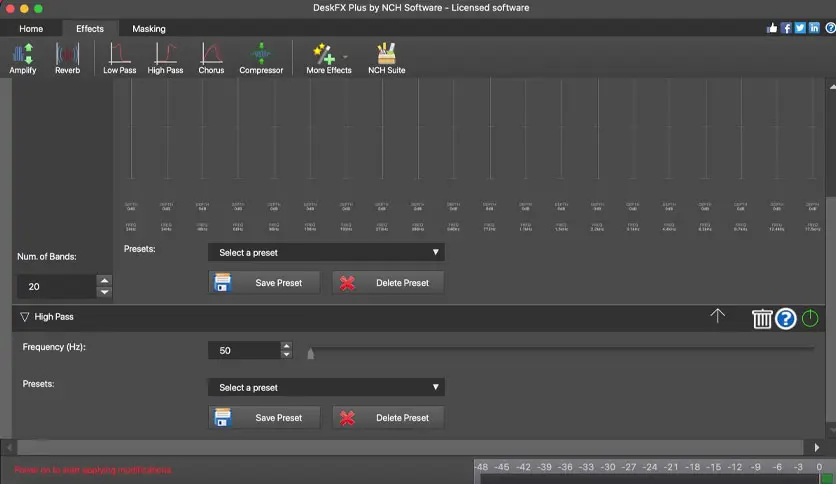Share on Facebook icon
This screenshot has width=836, height=484.
click(x=786, y=28)
